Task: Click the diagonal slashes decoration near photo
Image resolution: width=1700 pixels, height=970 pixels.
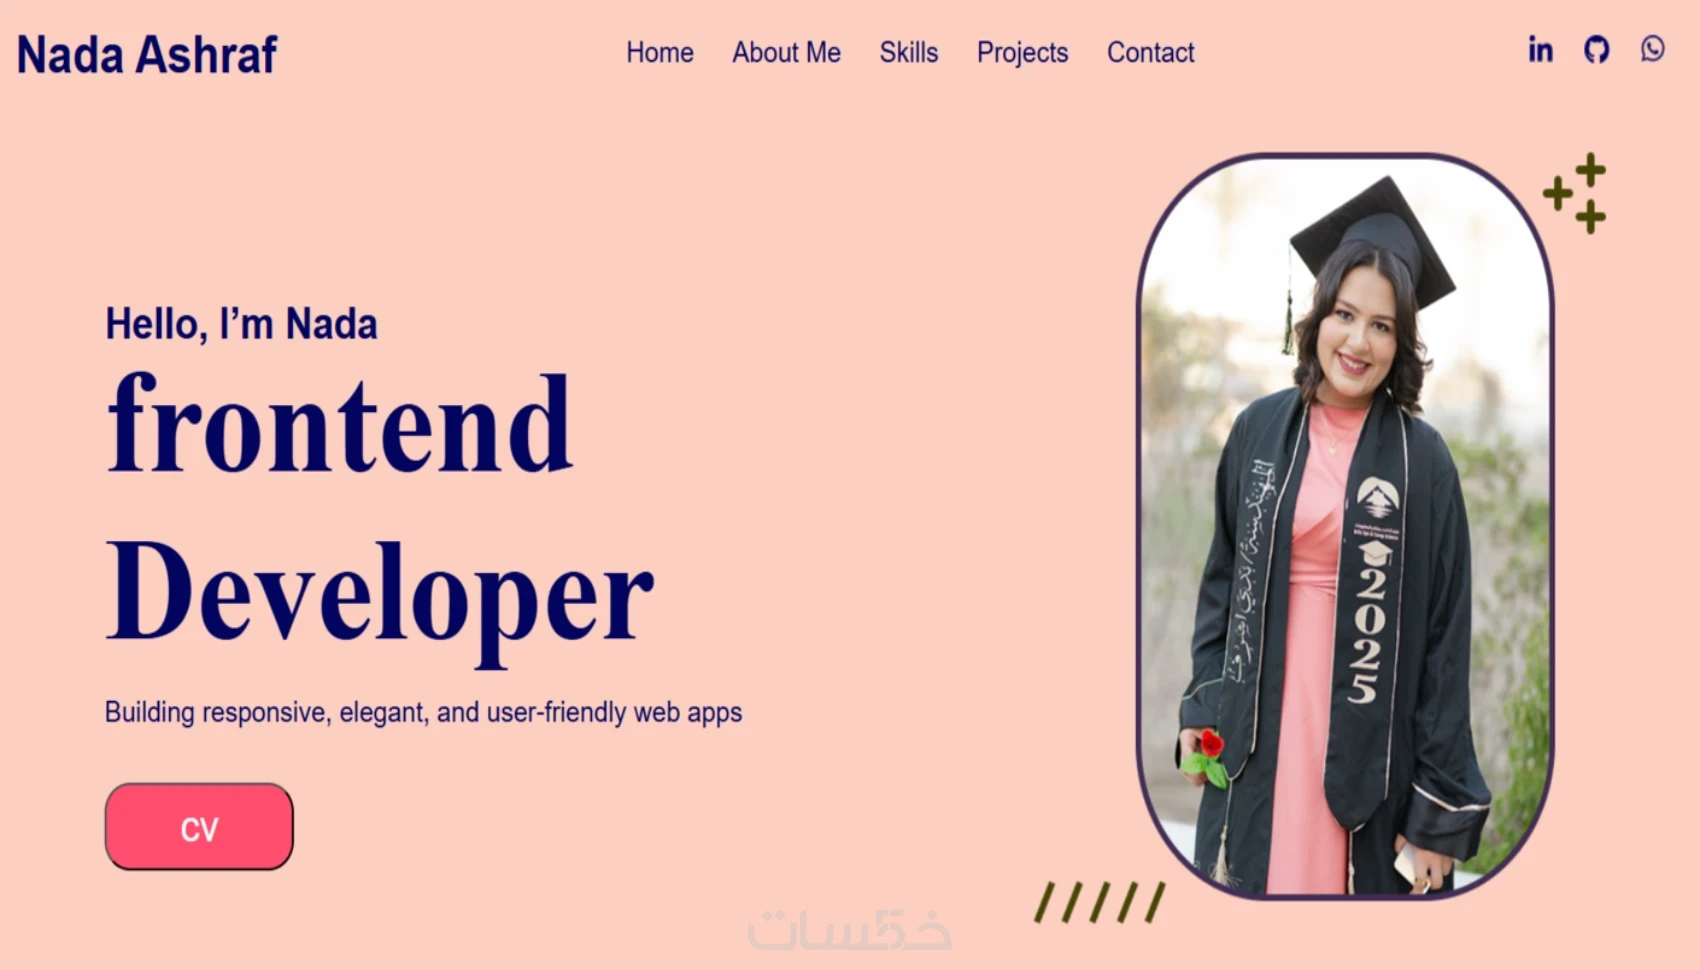Action: point(1100,902)
